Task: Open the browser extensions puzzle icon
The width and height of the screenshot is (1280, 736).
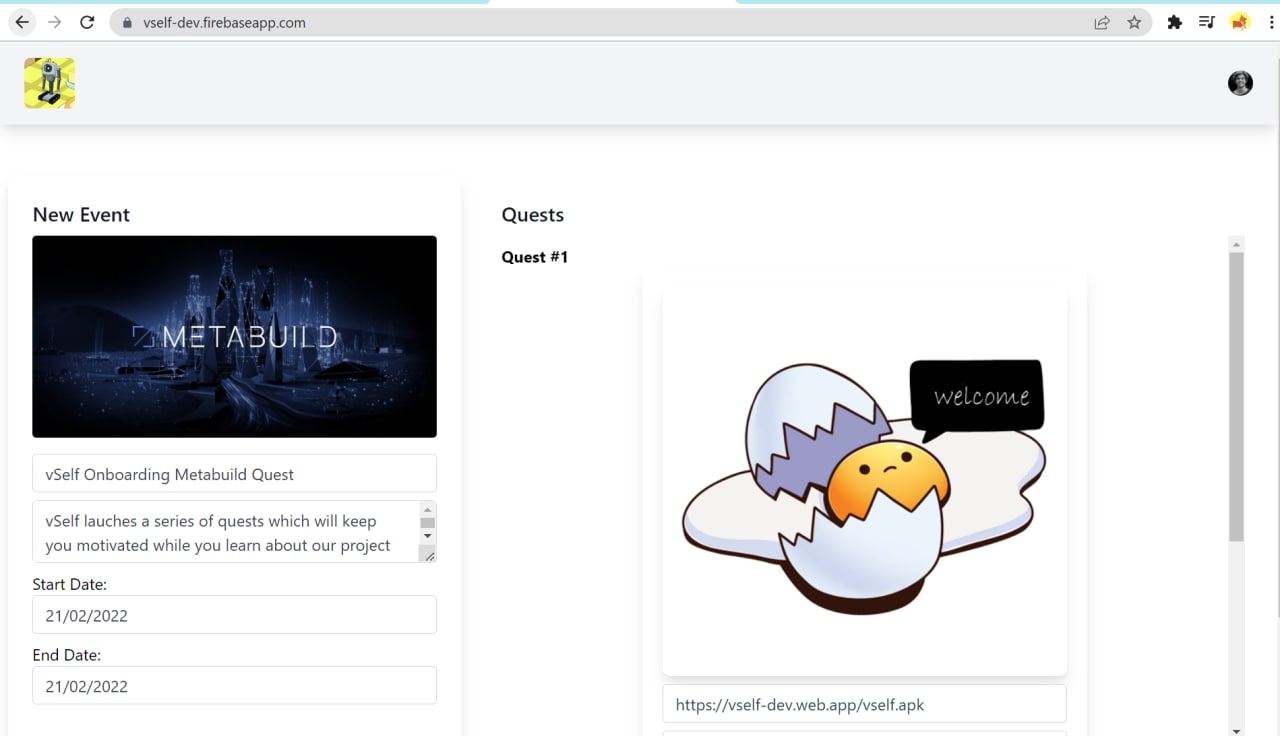Action: [1175, 22]
